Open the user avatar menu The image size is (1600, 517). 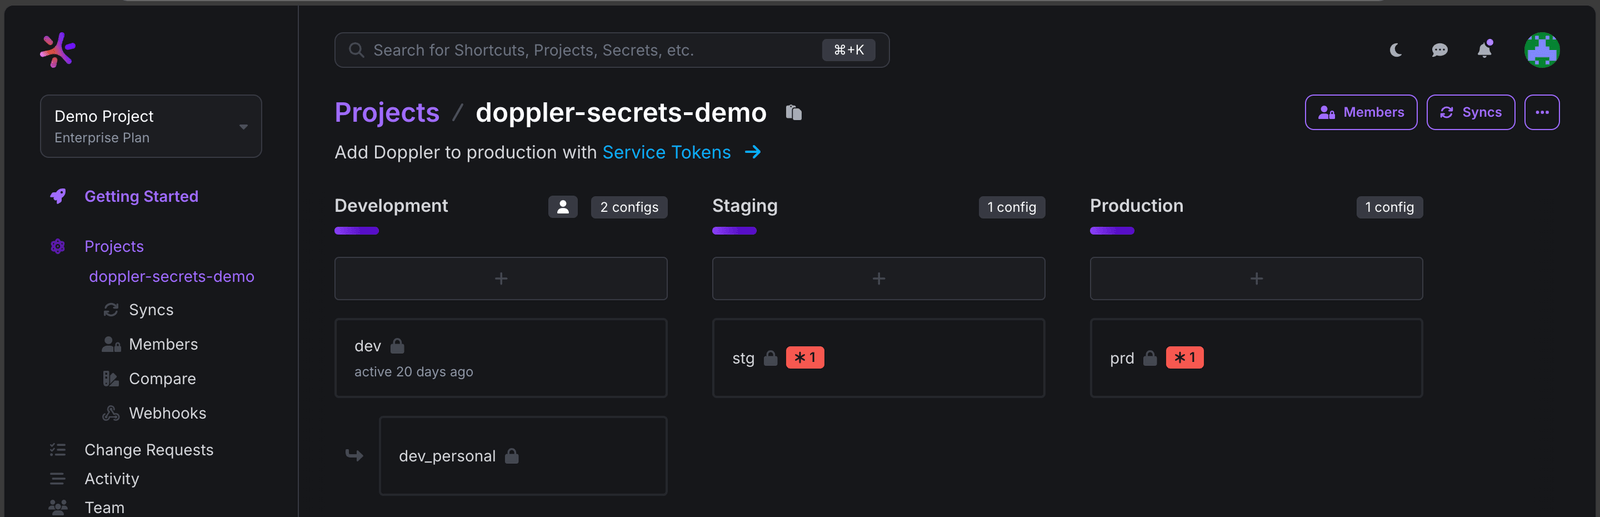[x=1542, y=50]
